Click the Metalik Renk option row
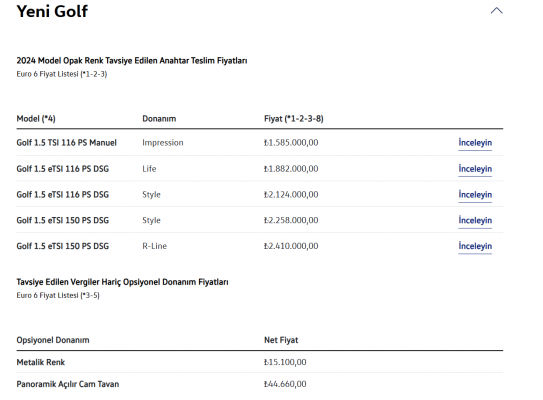The height and width of the screenshot is (400, 543). point(260,362)
